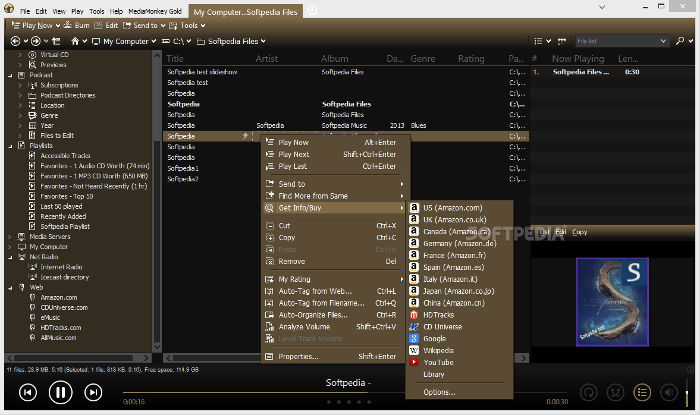The width and height of the screenshot is (700, 415).
Task: Click the album art thumbnail
Action: pyautogui.click(x=612, y=302)
